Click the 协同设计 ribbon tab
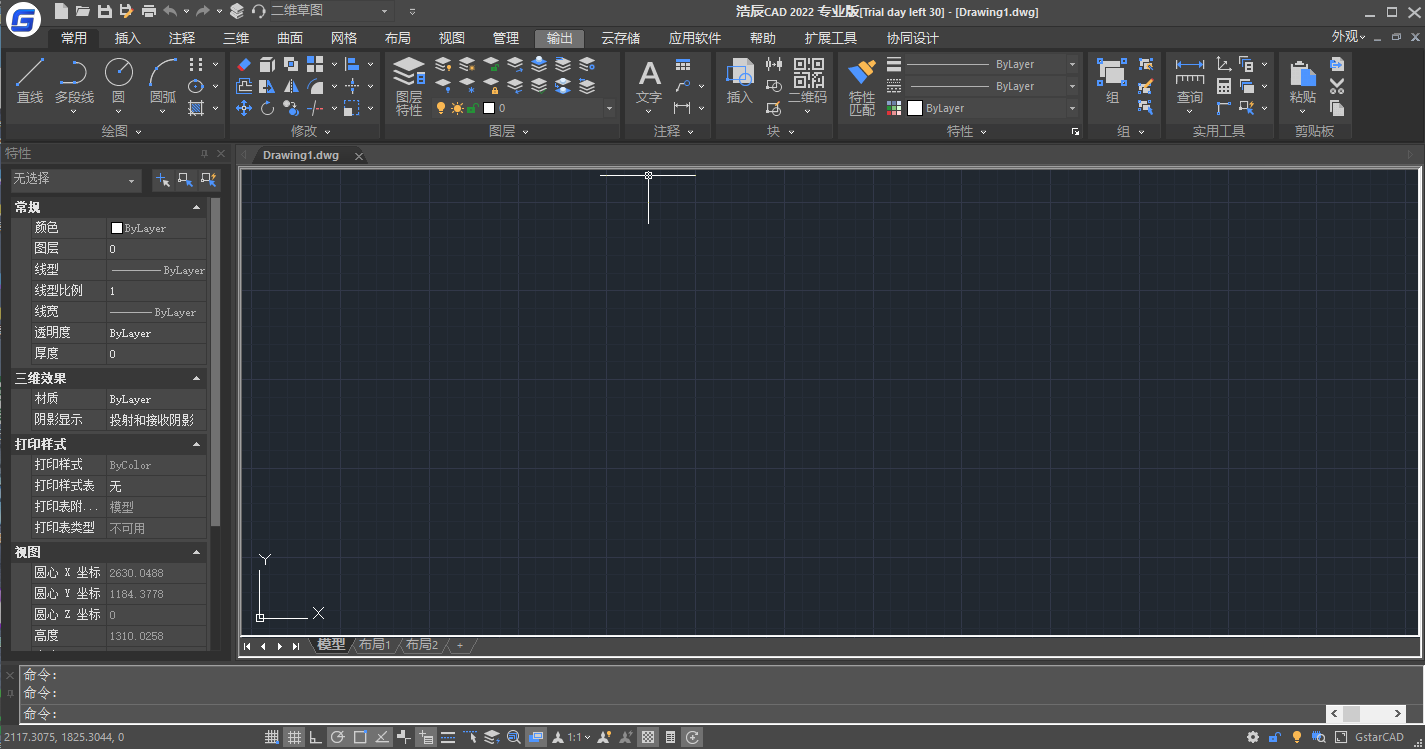Image resolution: width=1425 pixels, height=749 pixels. (913, 38)
